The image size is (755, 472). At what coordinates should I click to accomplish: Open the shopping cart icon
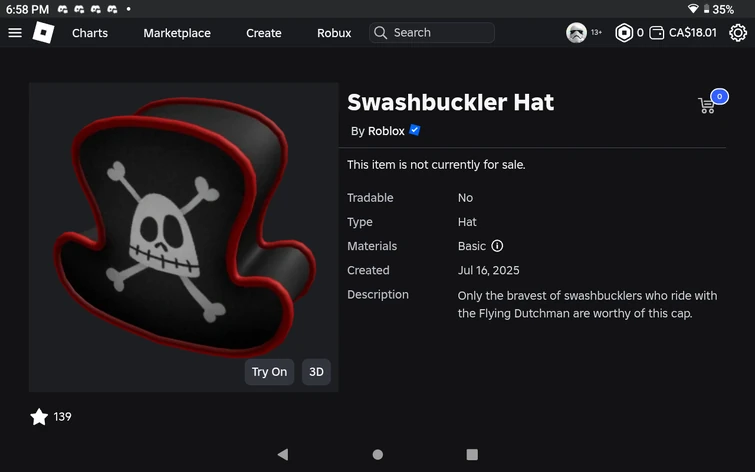click(706, 105)
